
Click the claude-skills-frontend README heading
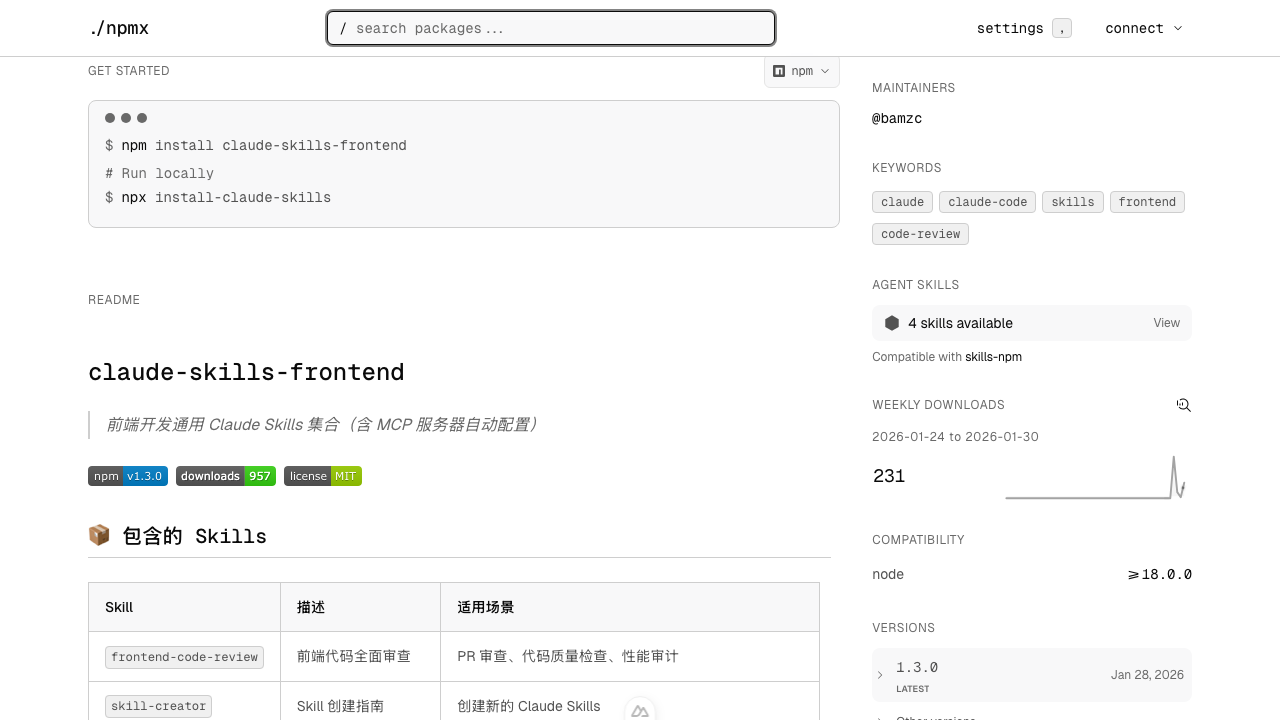tap(246, 372)
